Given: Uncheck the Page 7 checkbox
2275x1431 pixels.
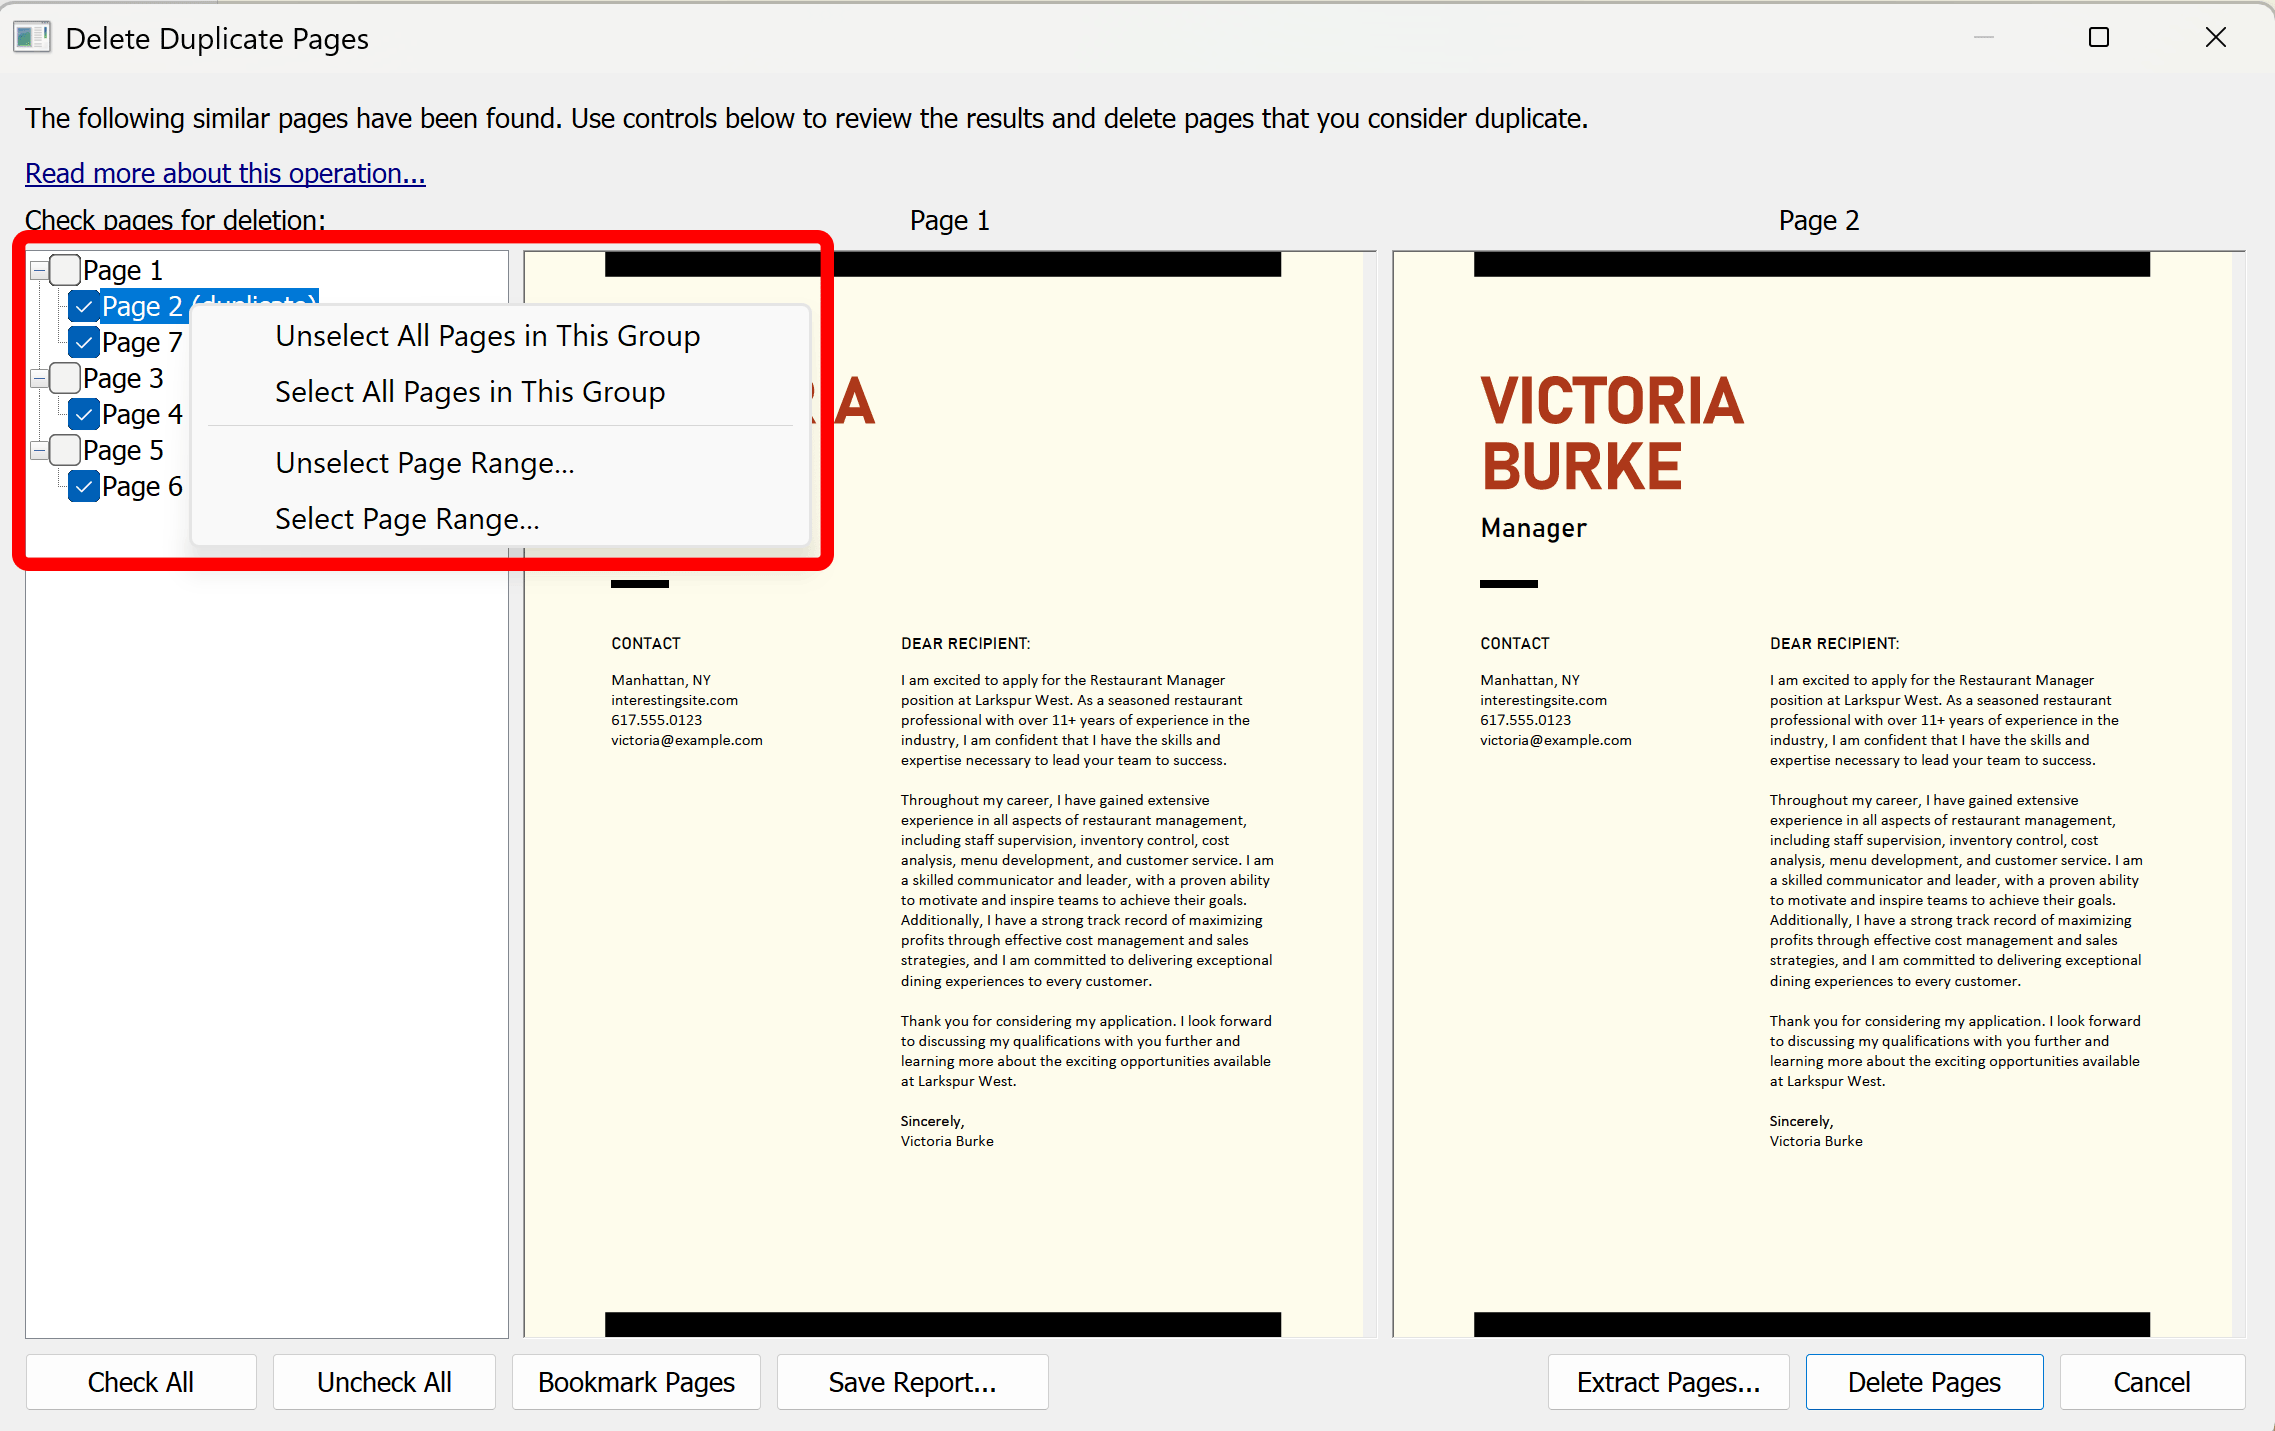Looking at the screenshot, I should click(84, 341).
